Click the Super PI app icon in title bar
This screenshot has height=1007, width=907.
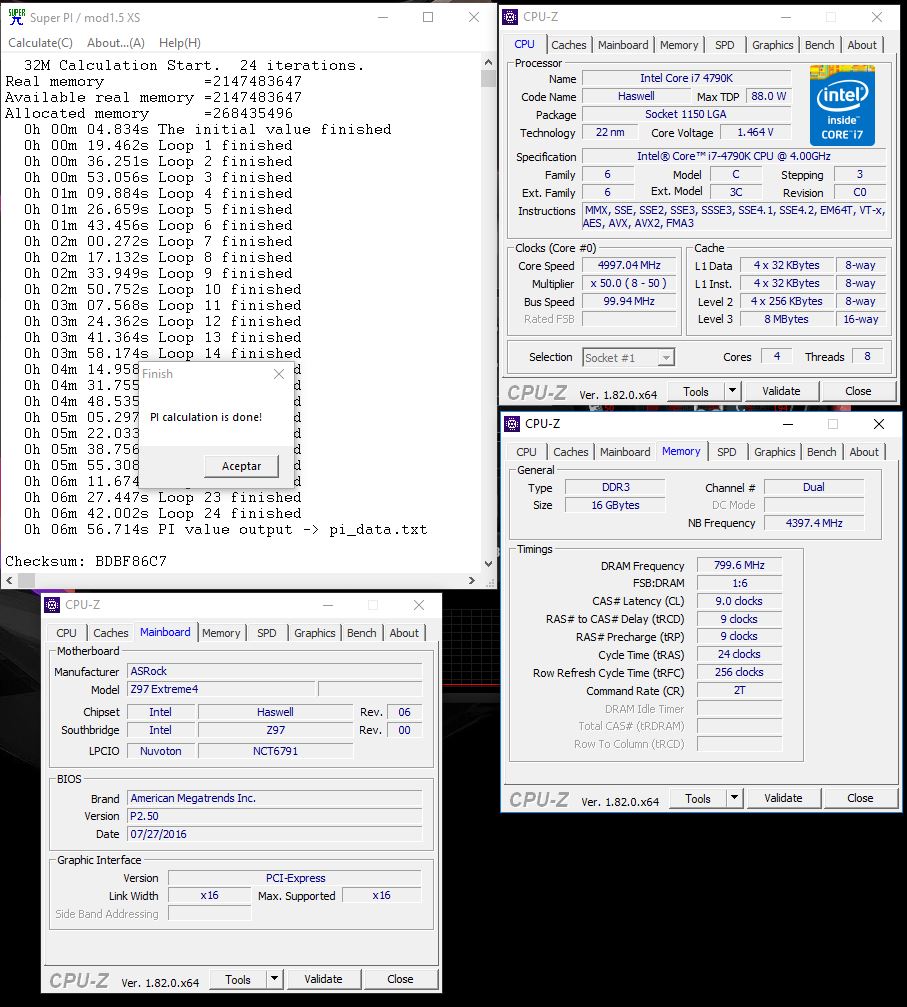click(17, 17)
